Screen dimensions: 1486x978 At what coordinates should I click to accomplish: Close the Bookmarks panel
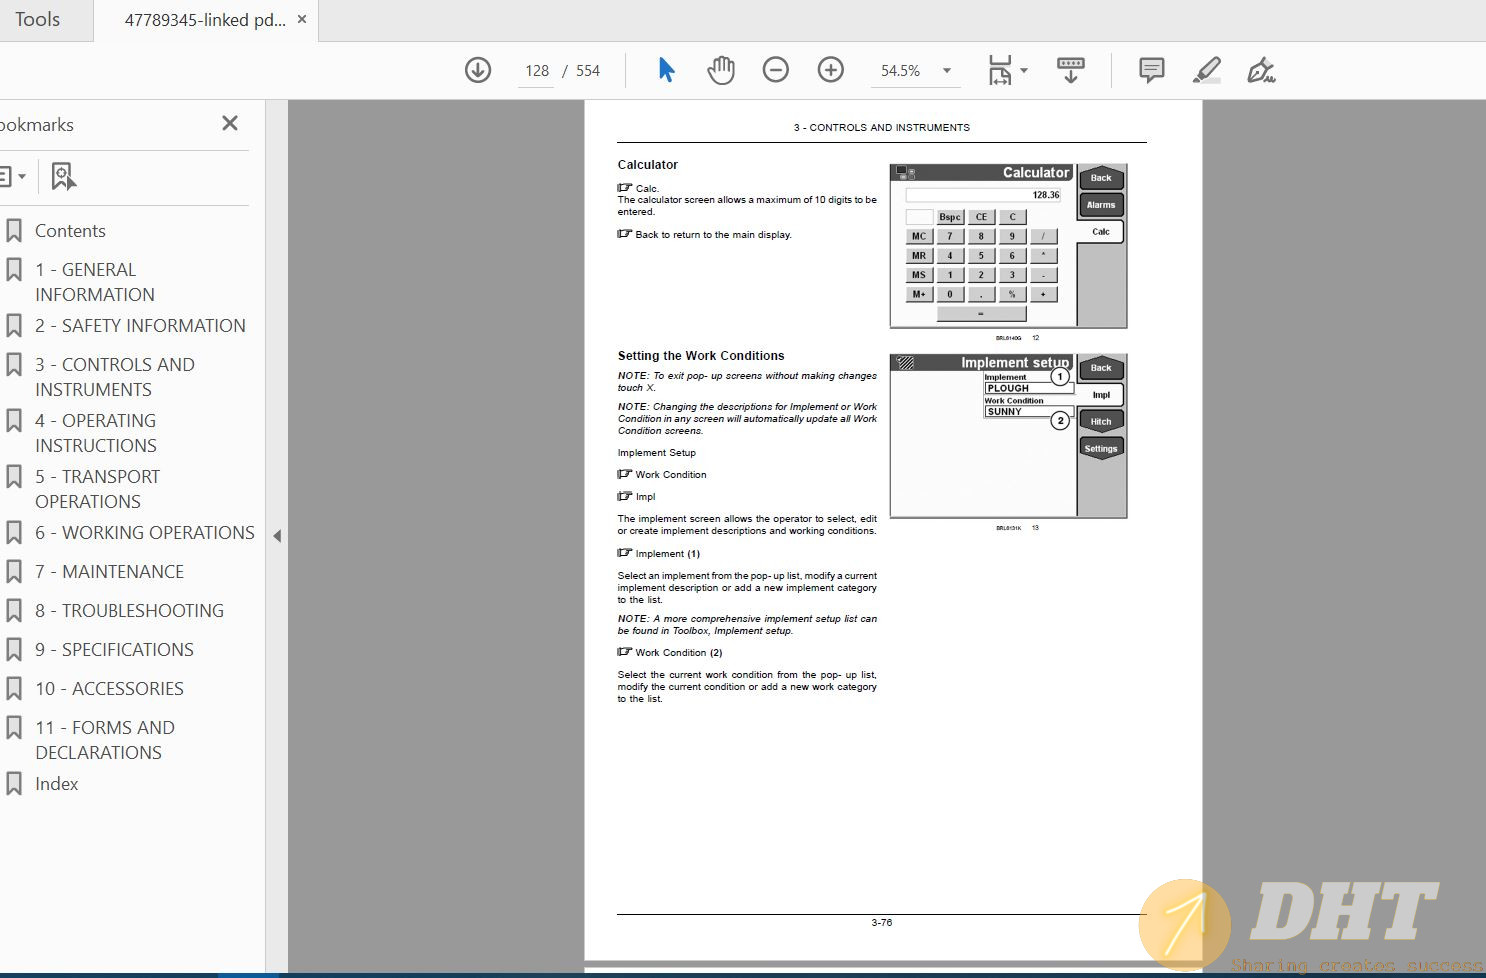coord(230,124)
